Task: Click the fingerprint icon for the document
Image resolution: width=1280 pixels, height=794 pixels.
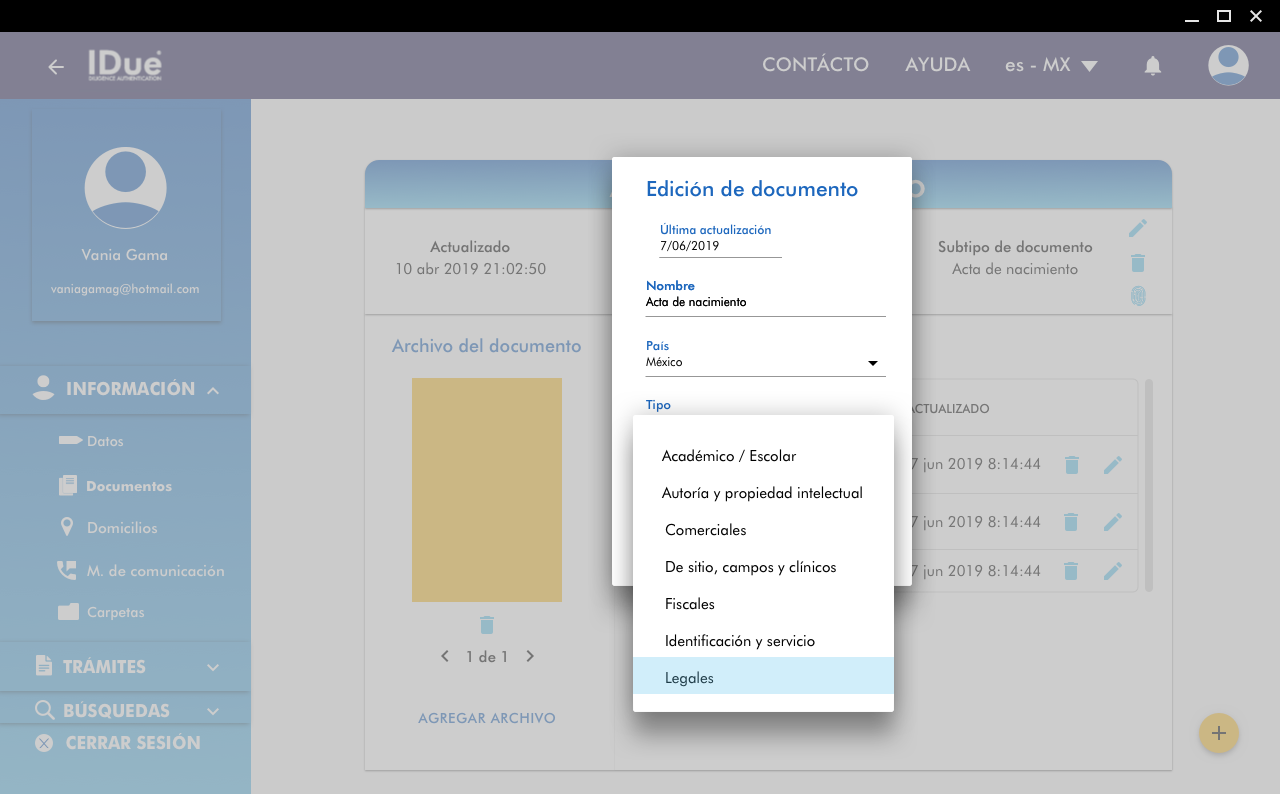Action: 1137,296
